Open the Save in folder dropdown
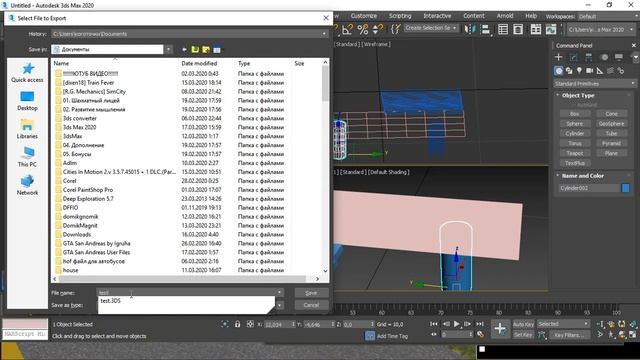The width and height of the screenshot is (640, 360). tap(169, 49)
